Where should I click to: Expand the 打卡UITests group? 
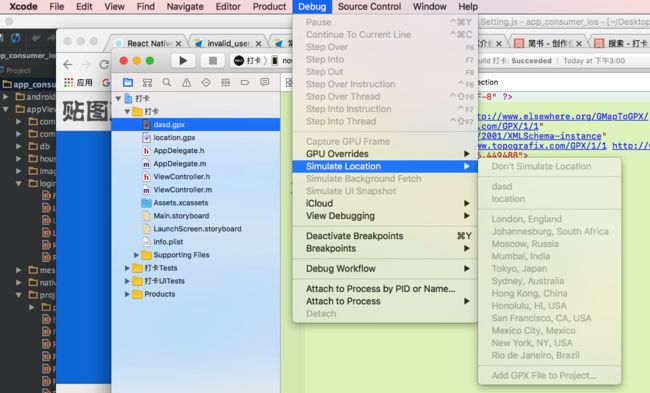coord(127,281)
